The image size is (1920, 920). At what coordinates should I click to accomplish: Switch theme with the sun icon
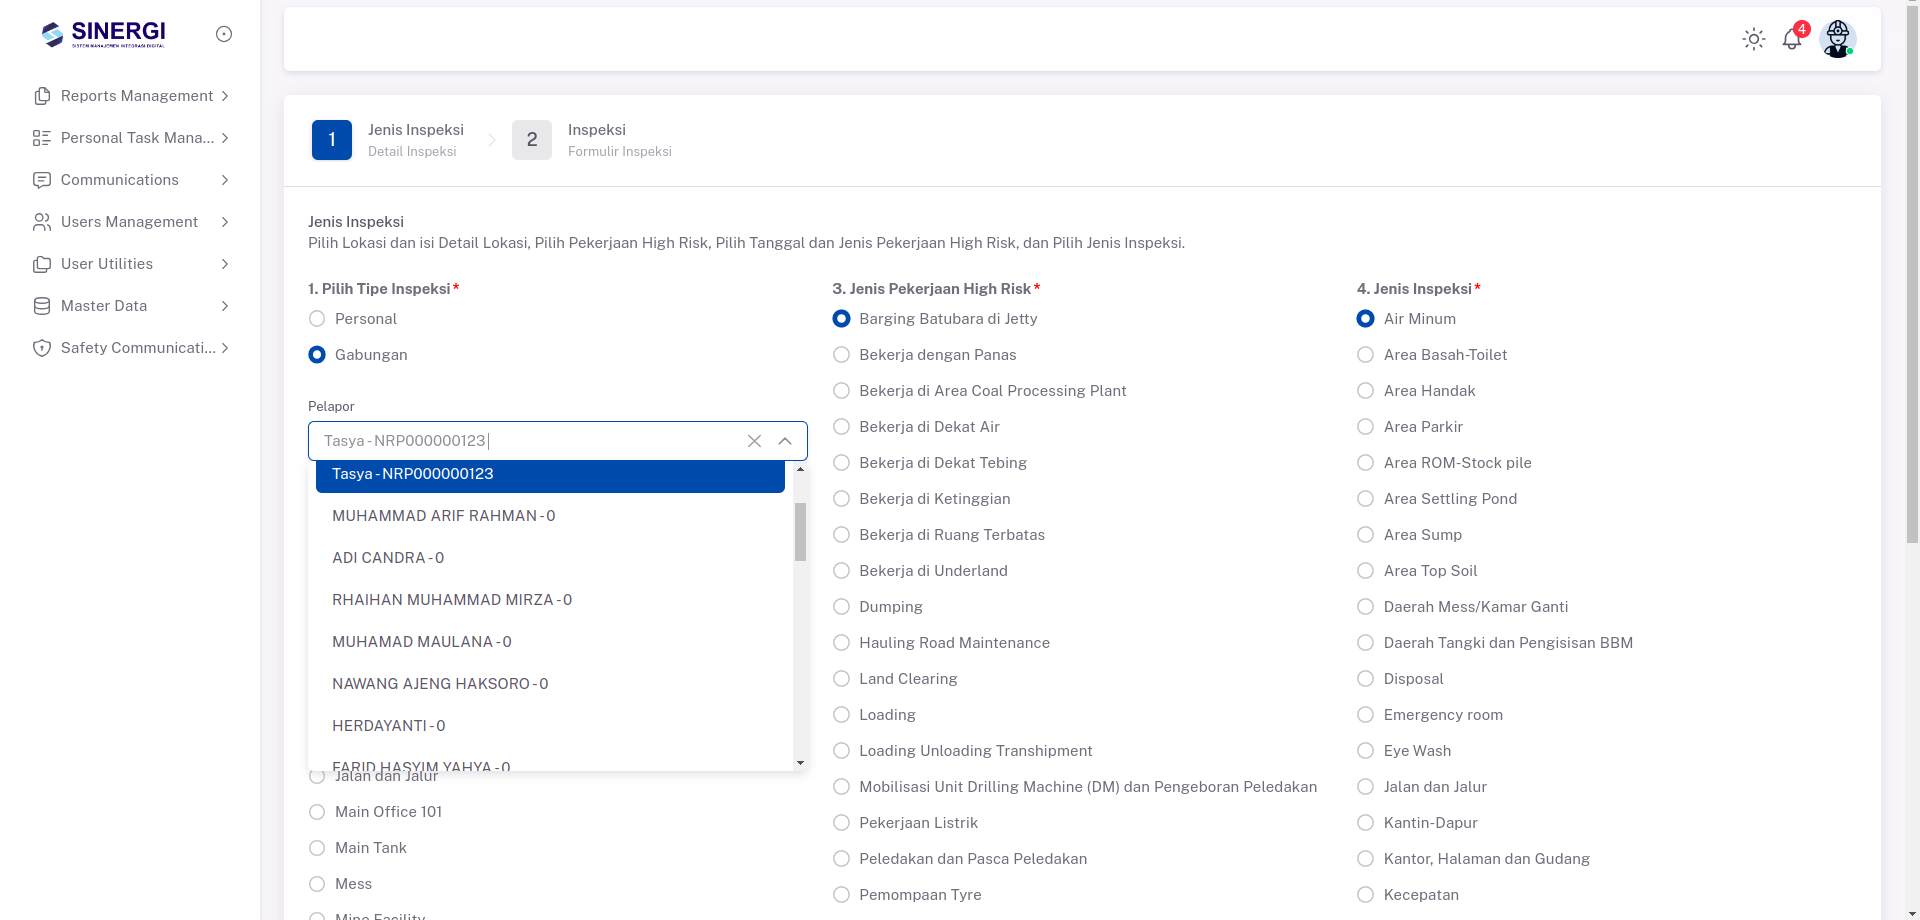pyautogui.click(x=1754, y=39)
